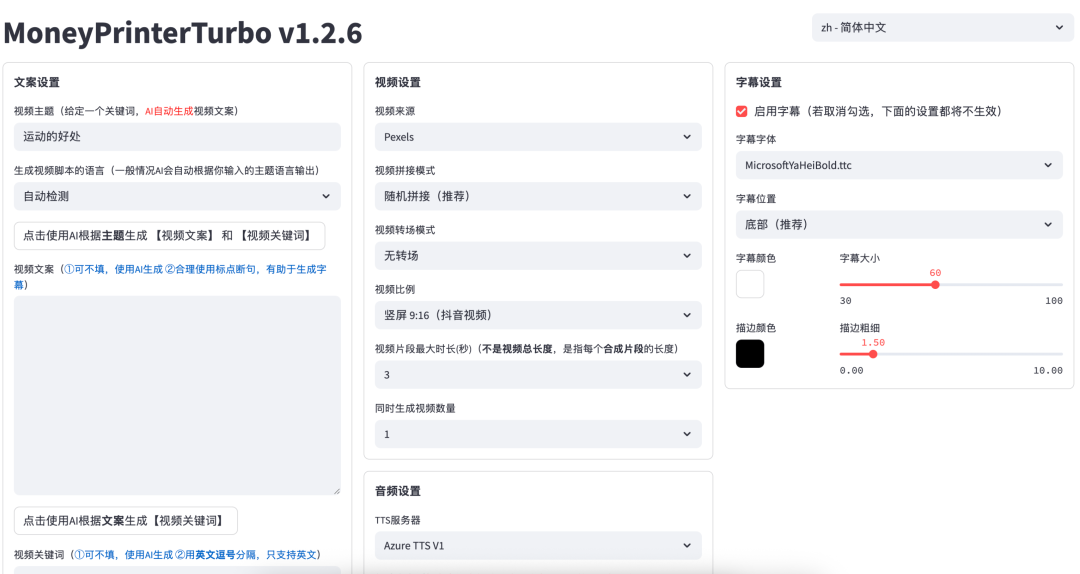Toggle the 启用字幕 checkbox
This screenshot has width=1080, height=574.
click(742, 111)
